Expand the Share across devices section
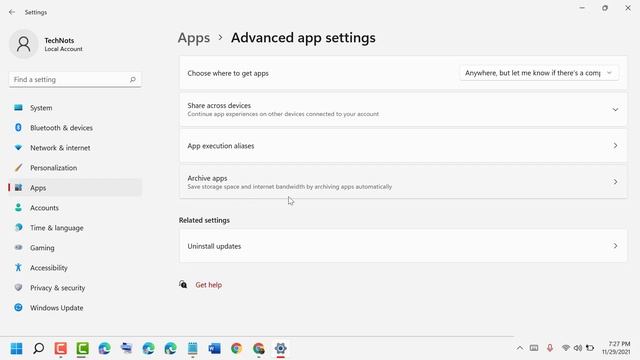640x360 pixels. [403, 109]
